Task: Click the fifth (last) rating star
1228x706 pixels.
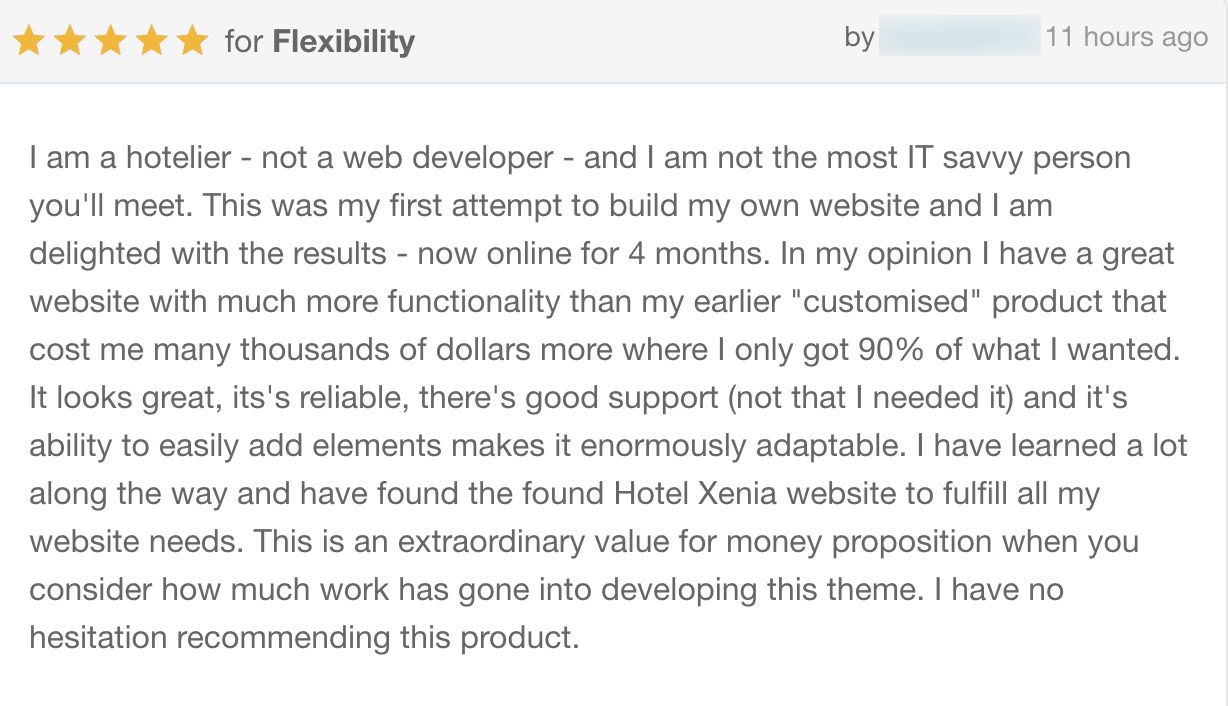Action: point(190,41)
